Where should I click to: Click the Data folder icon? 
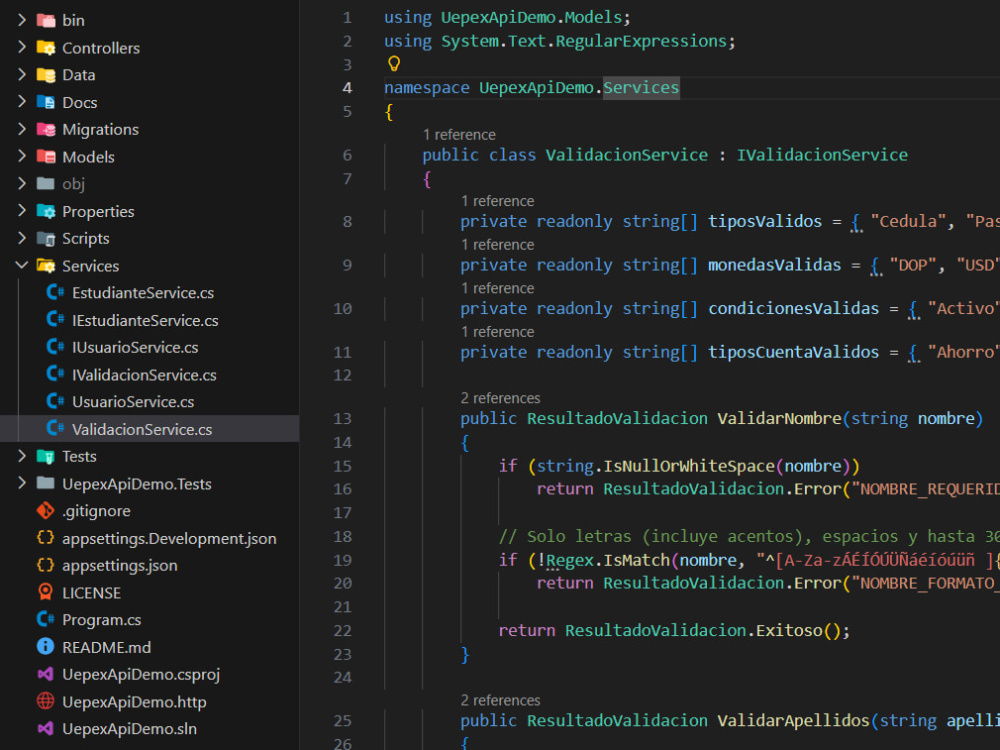[46, 75]
